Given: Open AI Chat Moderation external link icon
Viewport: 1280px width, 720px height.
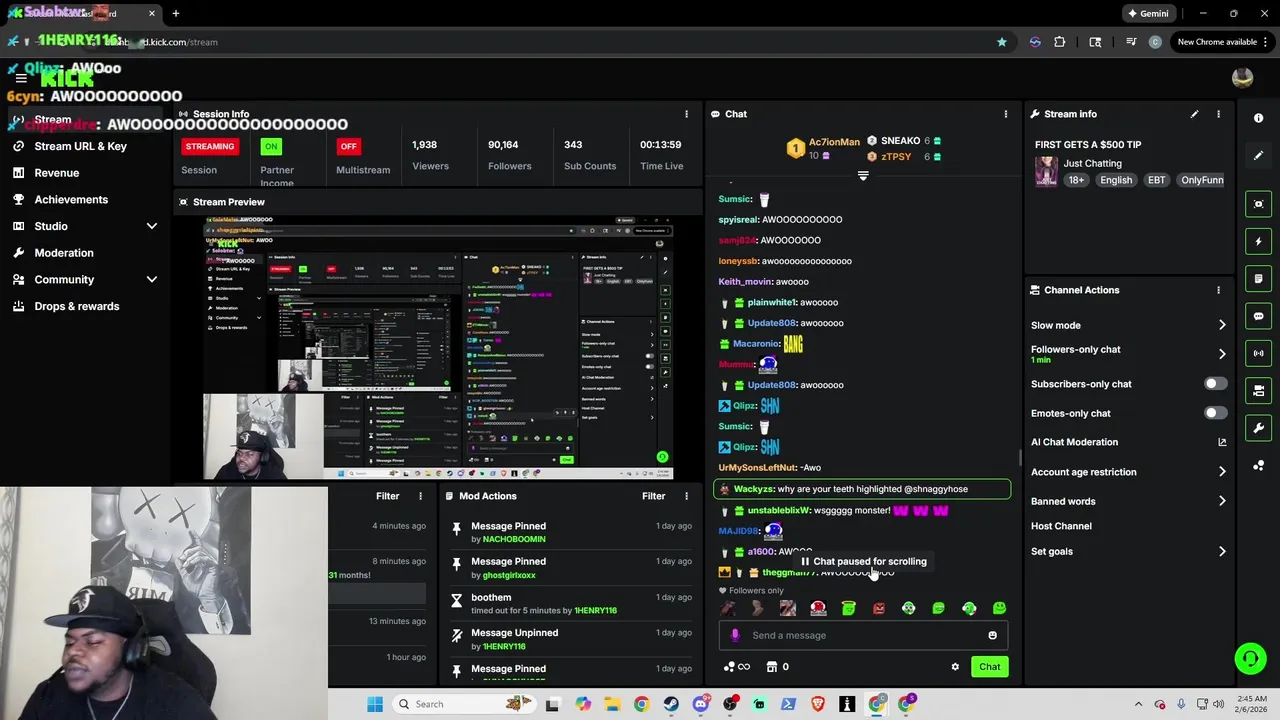Looking at the screenshot, I should coord(1222,442).
